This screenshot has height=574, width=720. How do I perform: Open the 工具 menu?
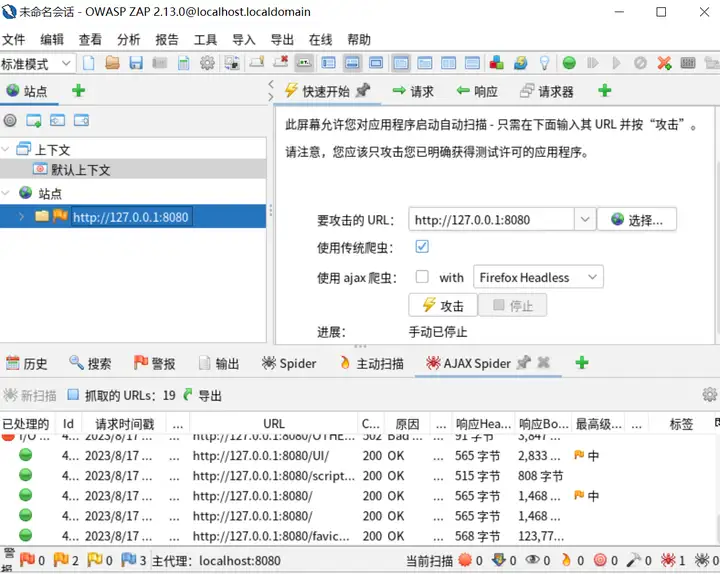pyautogui.click(x=205, y=39)
